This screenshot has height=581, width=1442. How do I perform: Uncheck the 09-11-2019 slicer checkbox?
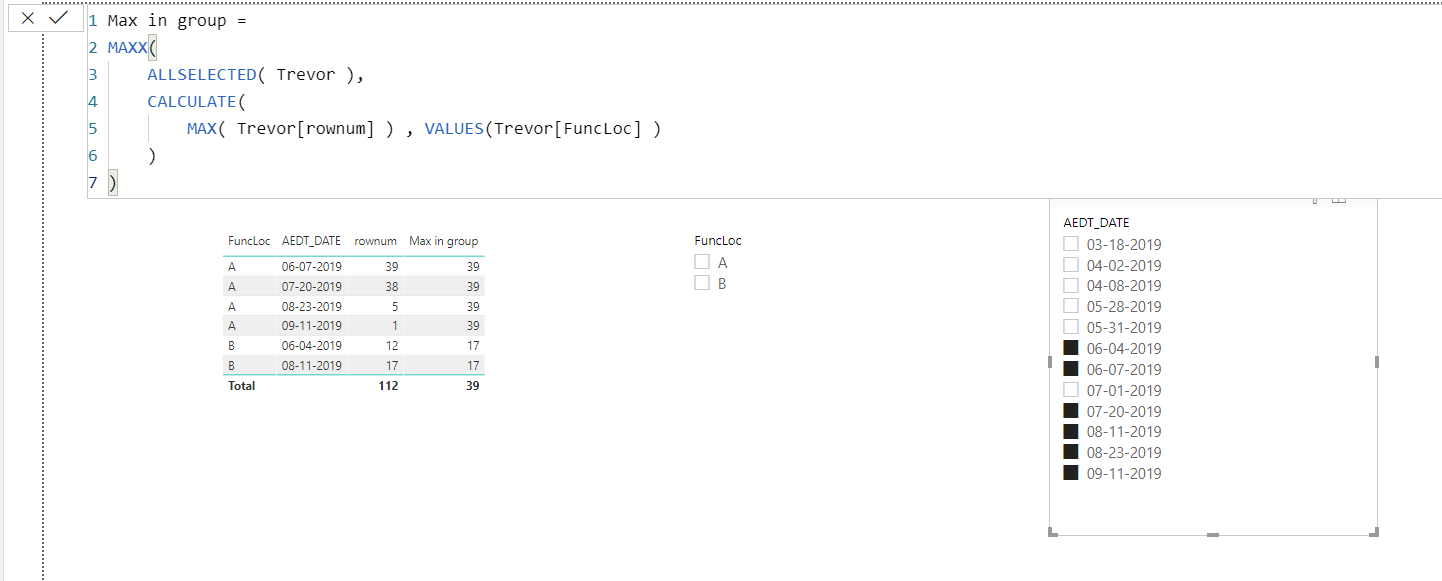pyautogui.click(x=1071, y=473)
